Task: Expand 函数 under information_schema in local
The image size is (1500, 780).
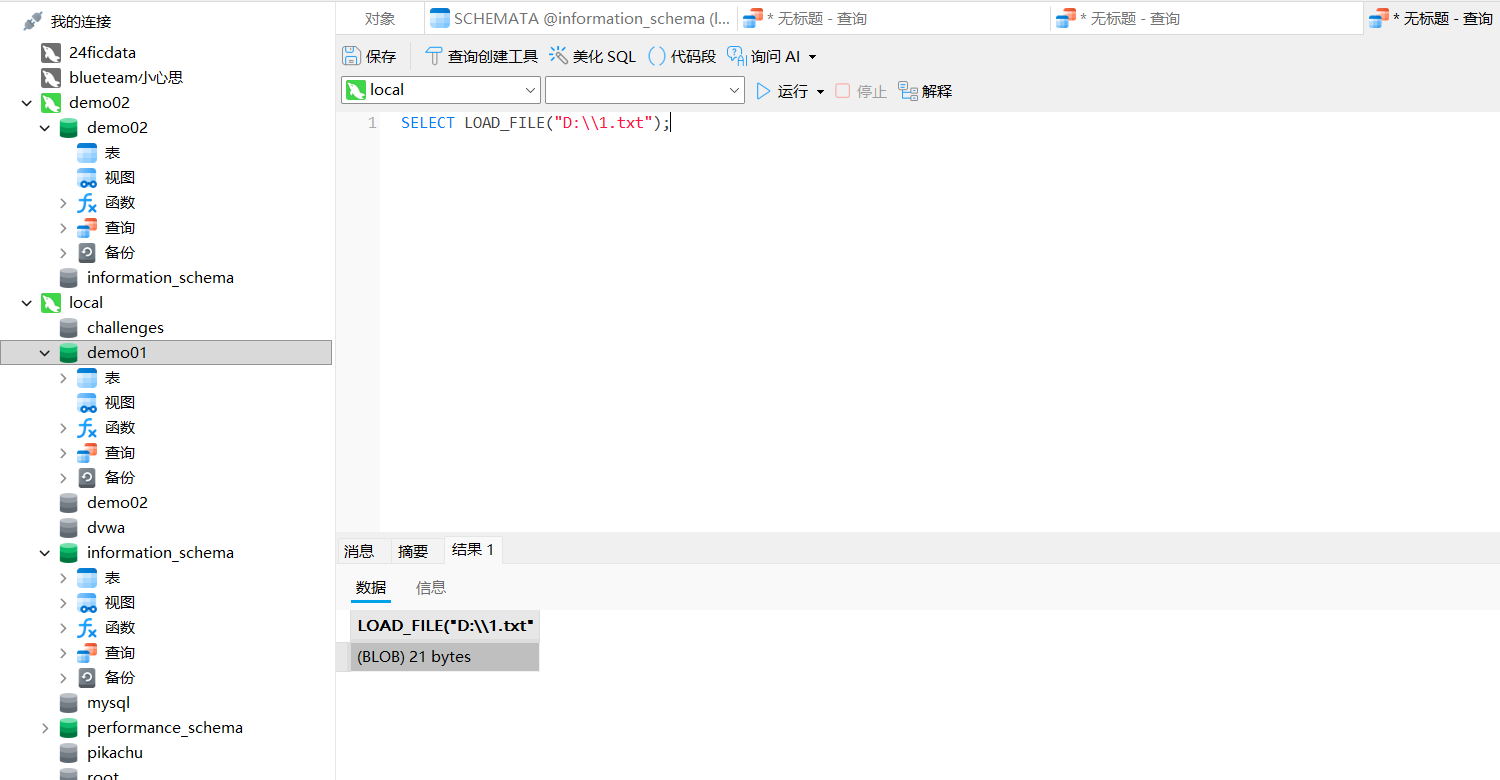Action: [63, 627]
